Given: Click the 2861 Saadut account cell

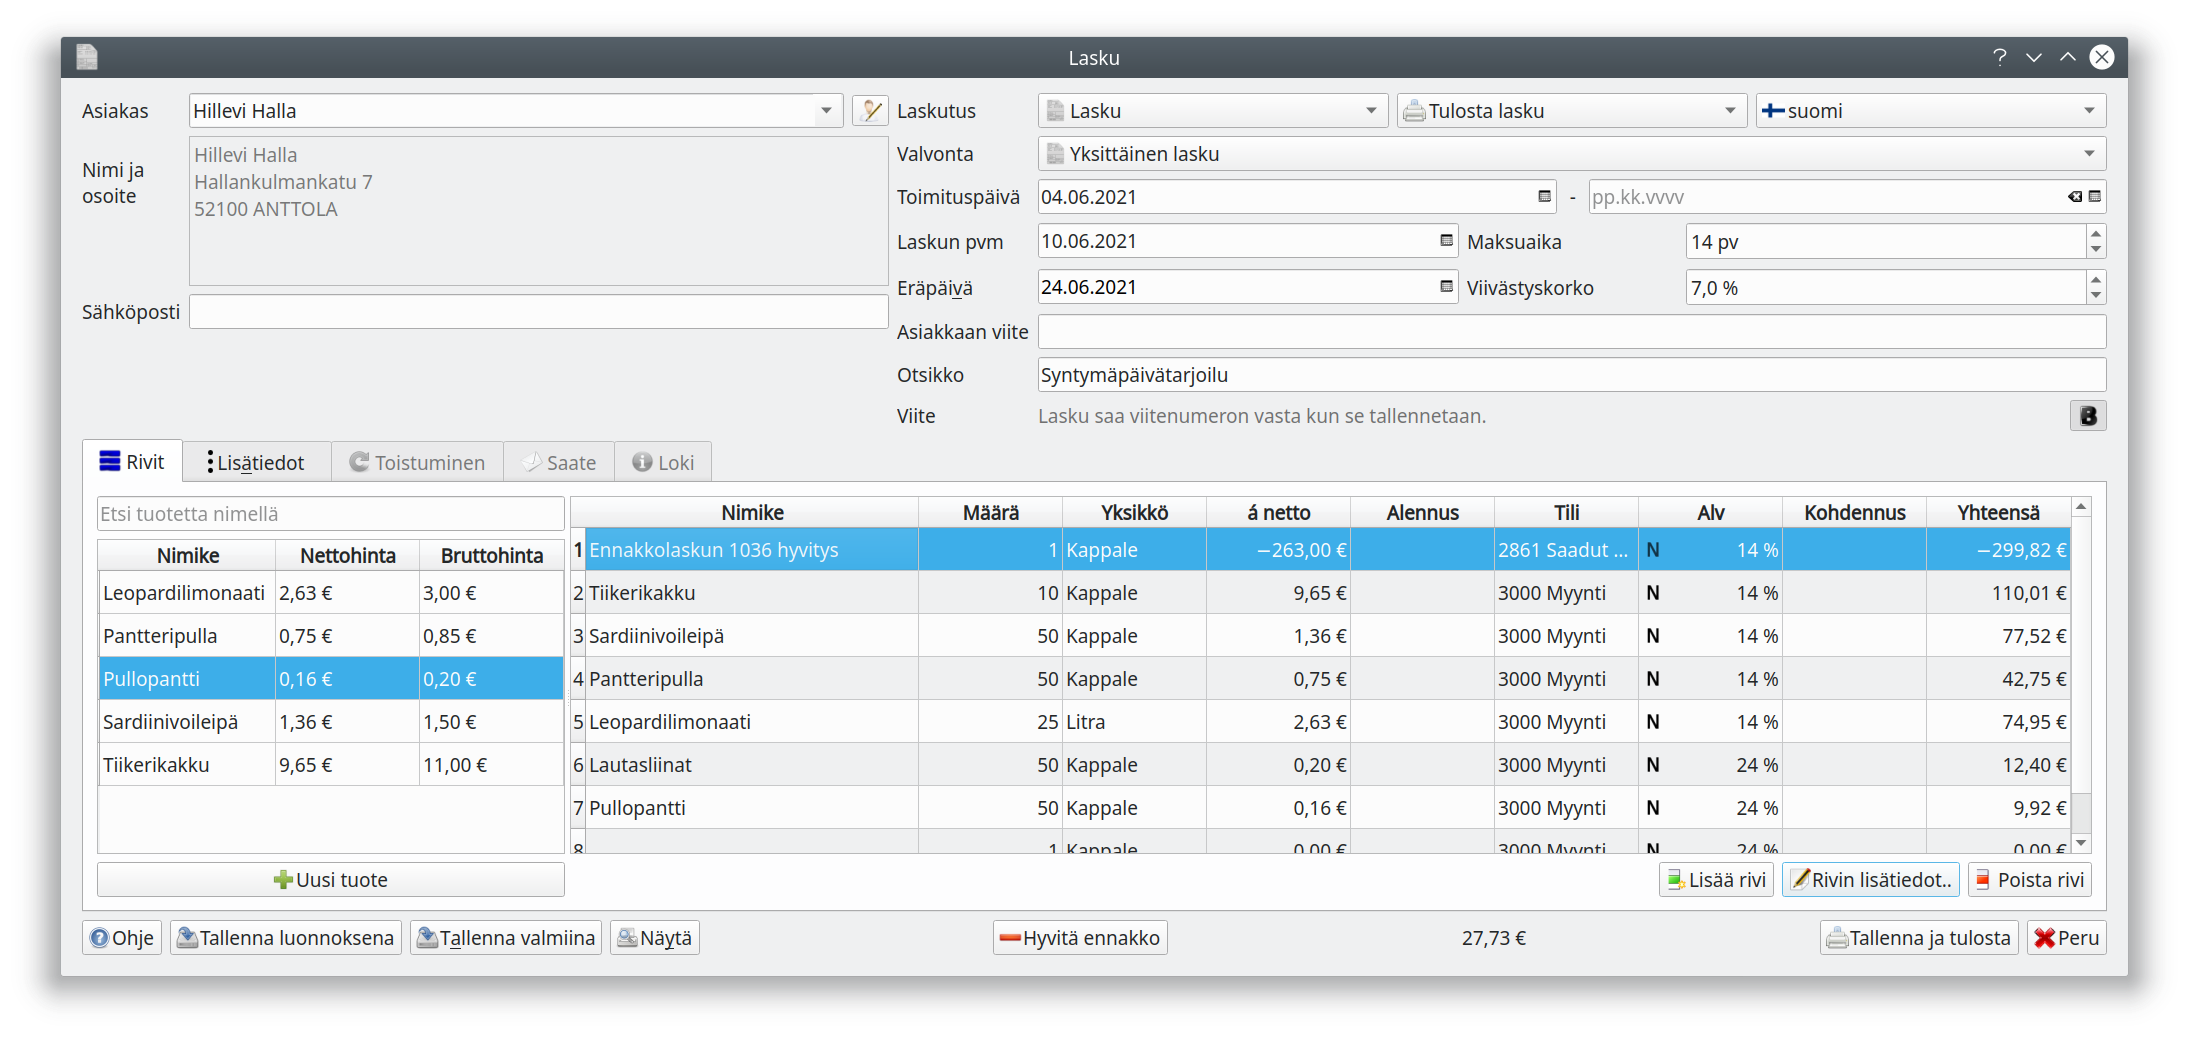Looking at the screenshot, I should (x=1566, y=550).
